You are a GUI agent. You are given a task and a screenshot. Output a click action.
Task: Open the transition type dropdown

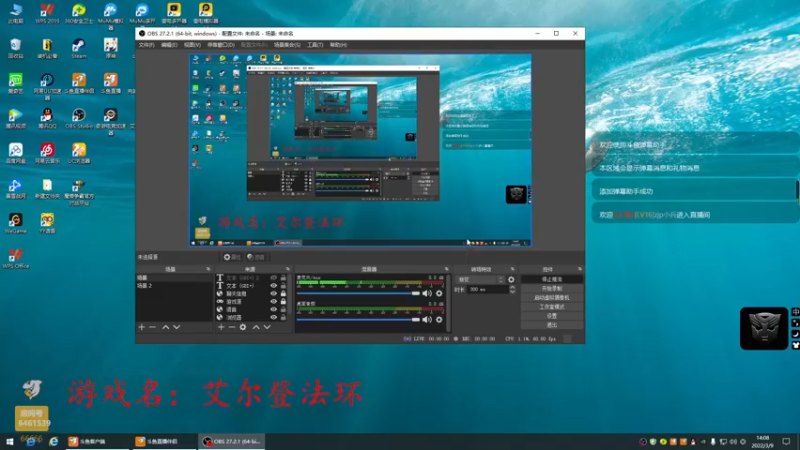479,280
